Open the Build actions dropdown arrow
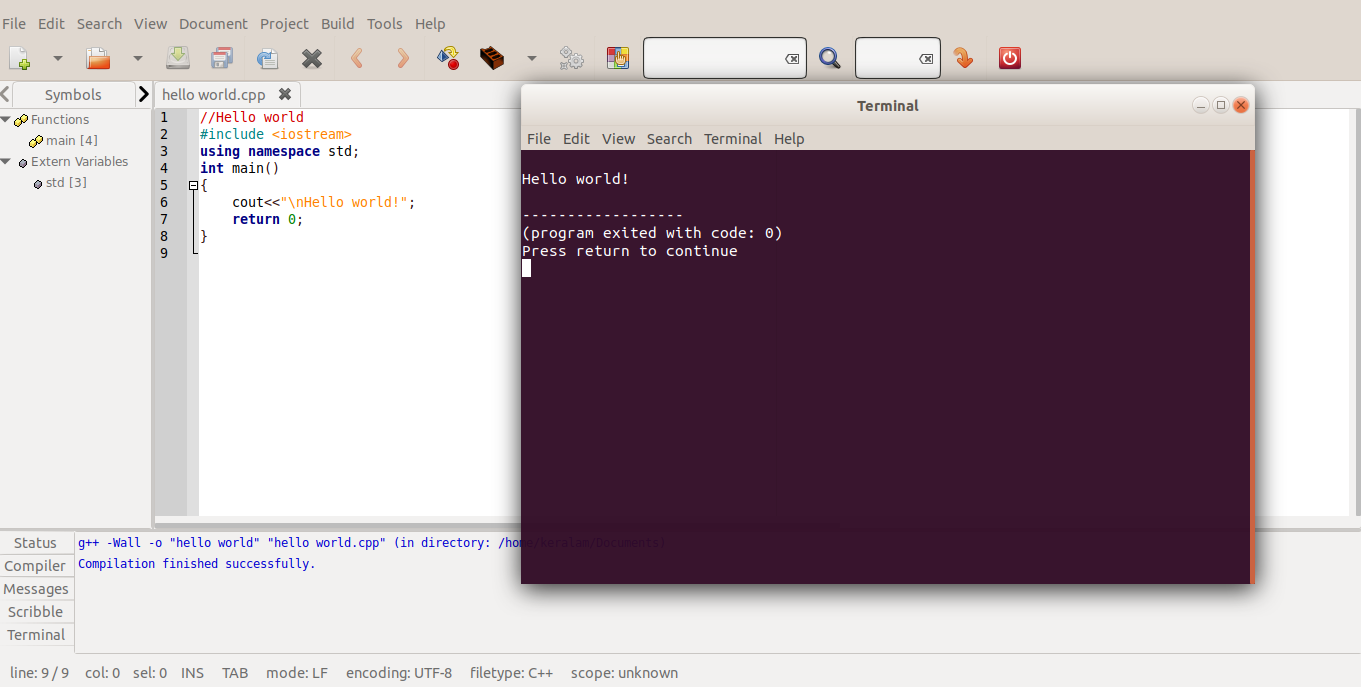 (532, 58)
